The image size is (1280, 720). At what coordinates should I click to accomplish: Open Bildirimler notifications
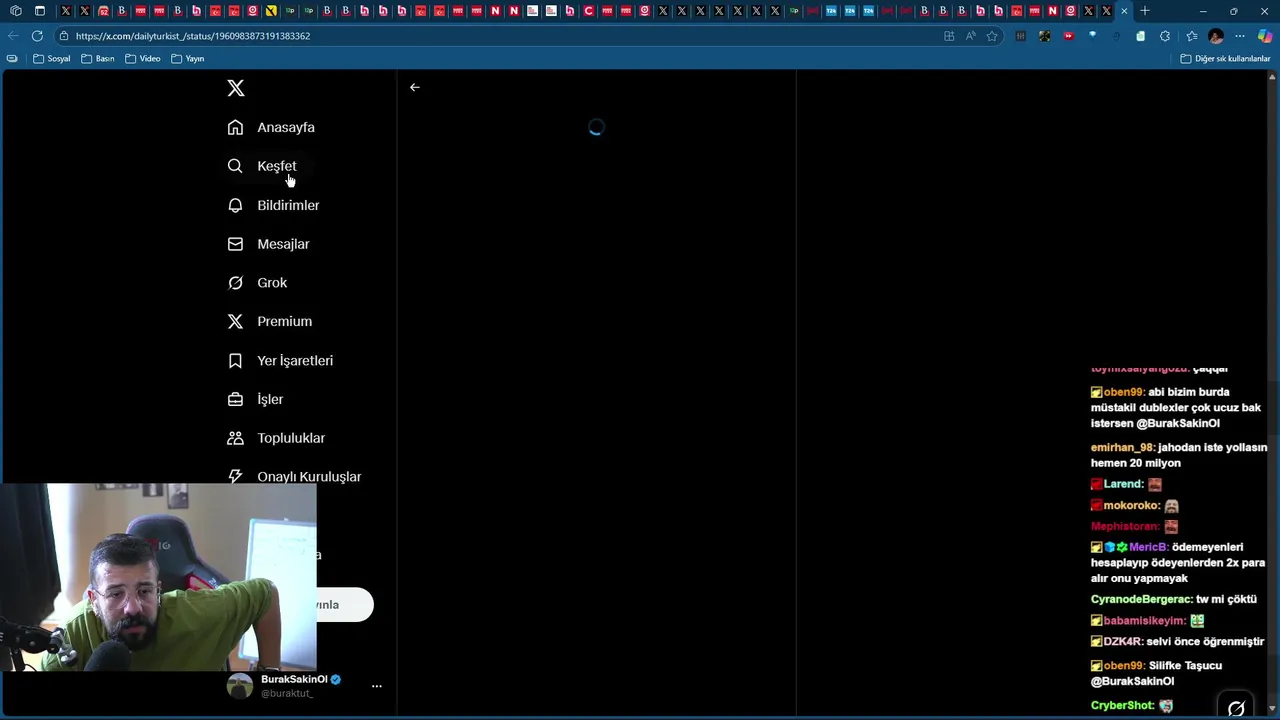(273, 205)
